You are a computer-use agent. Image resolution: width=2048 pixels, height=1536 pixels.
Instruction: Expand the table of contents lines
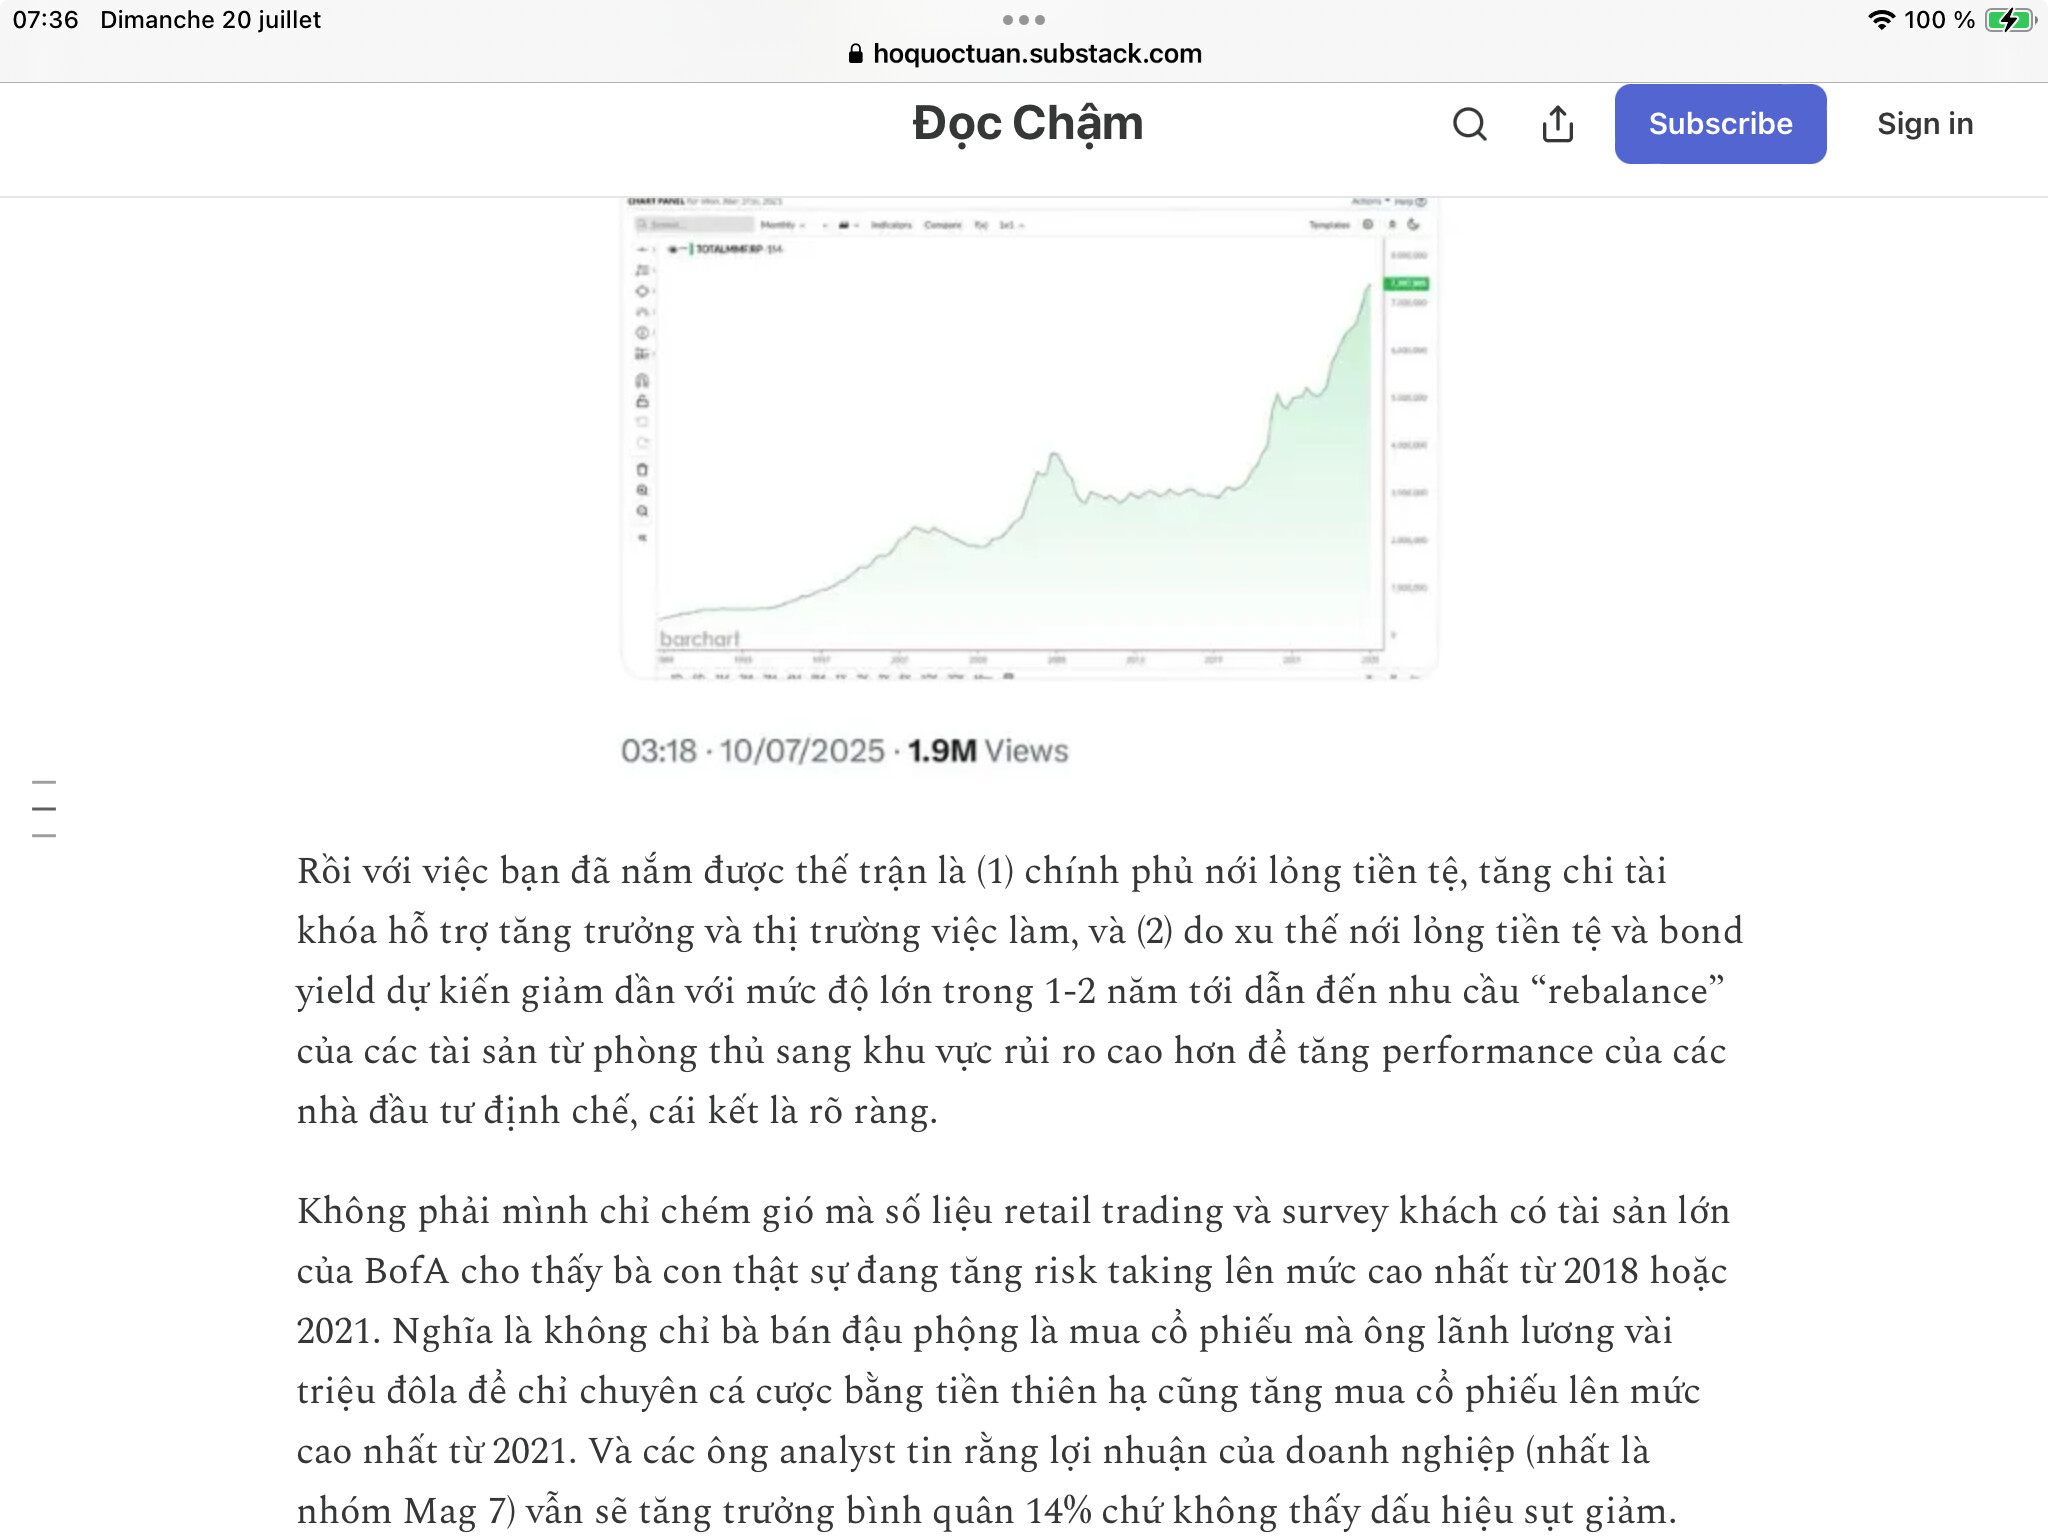[44, 808]
